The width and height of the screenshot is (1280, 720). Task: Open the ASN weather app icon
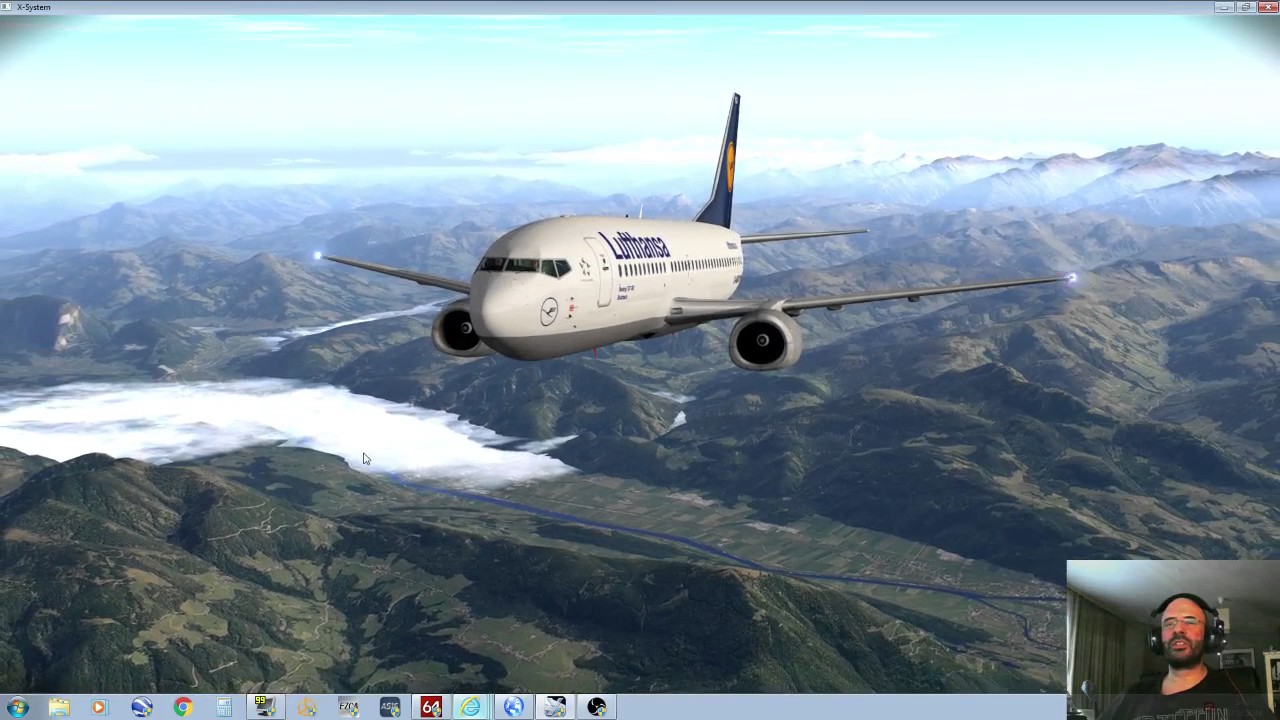(x=389, y=707)
